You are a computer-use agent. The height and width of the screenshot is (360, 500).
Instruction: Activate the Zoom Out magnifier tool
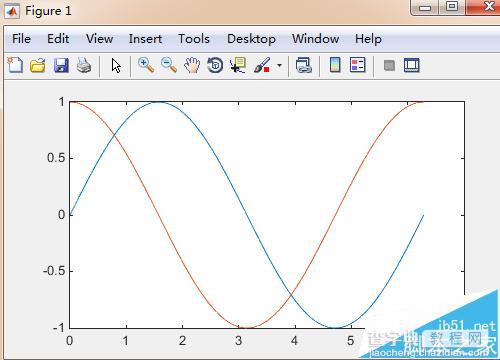click(x=169, y=65)
